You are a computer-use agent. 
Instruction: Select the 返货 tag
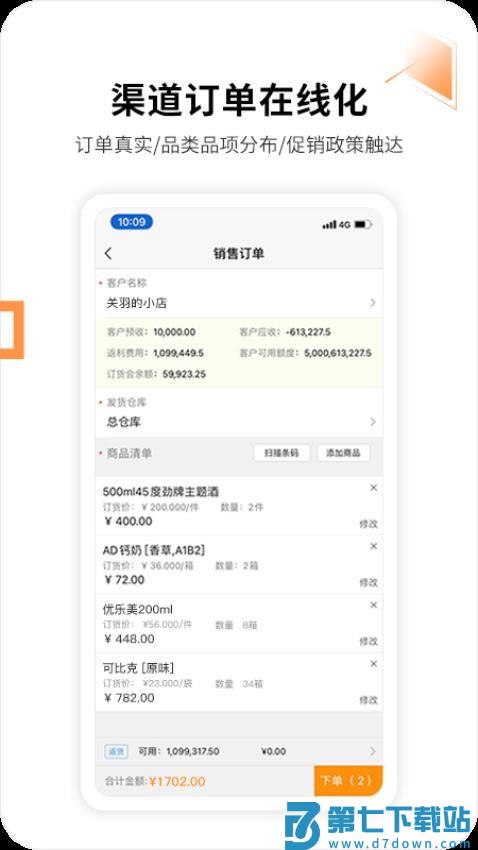[x=116, y=751]
